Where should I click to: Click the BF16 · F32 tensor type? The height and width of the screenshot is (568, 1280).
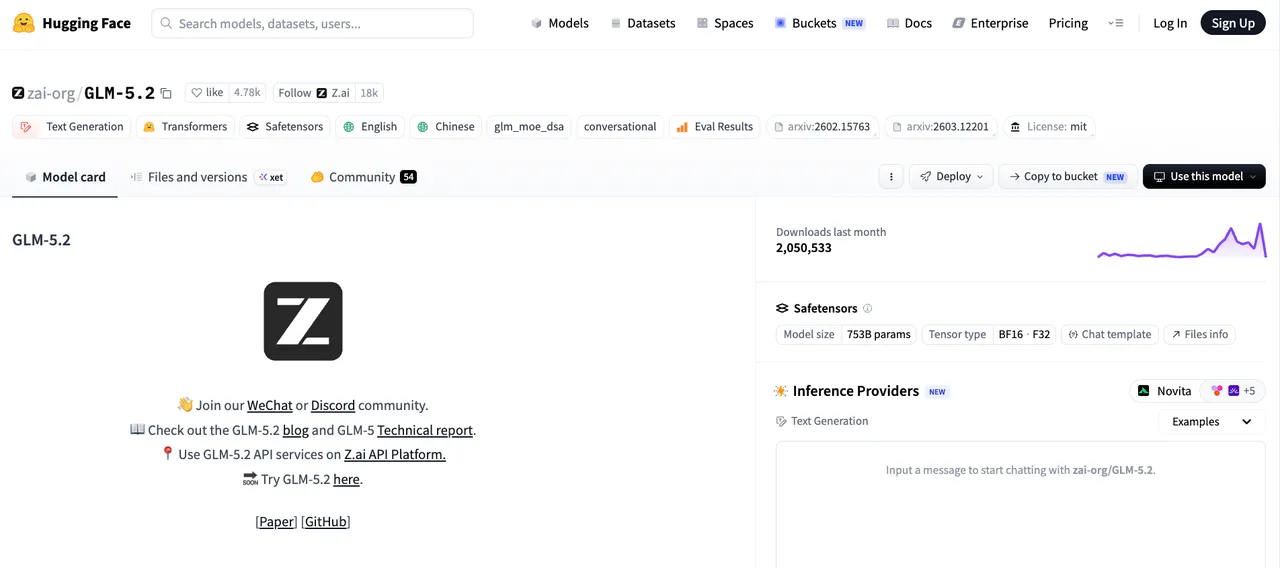tap(1025, 334)
